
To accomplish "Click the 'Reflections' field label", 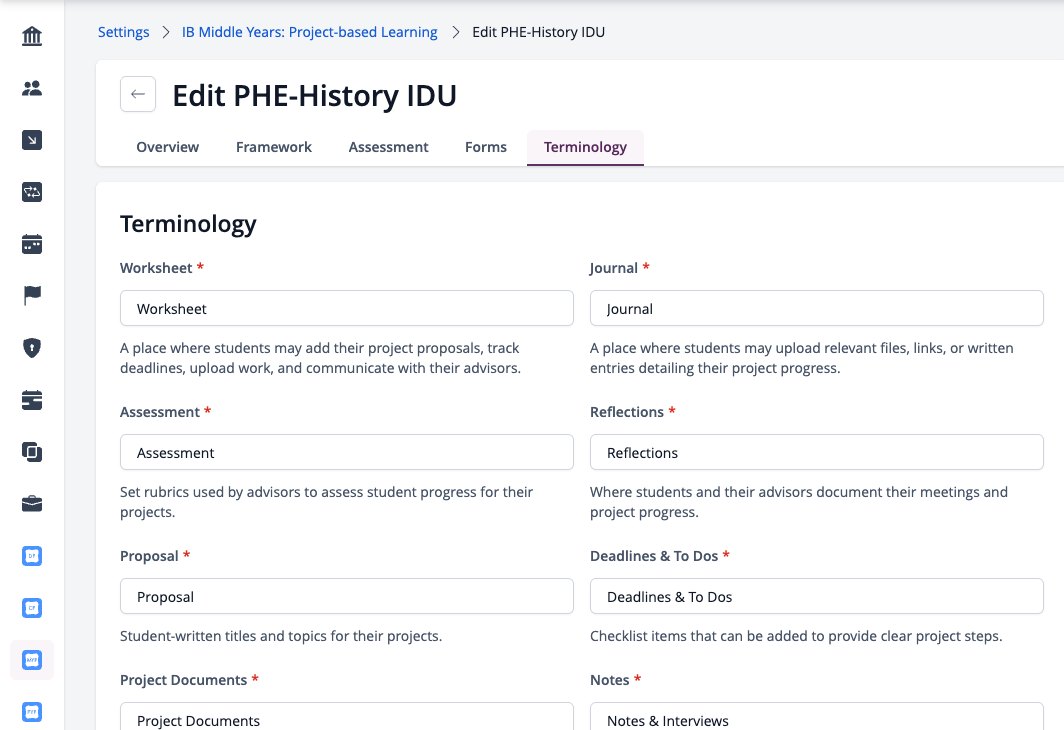I will click(x=626, y=412).
